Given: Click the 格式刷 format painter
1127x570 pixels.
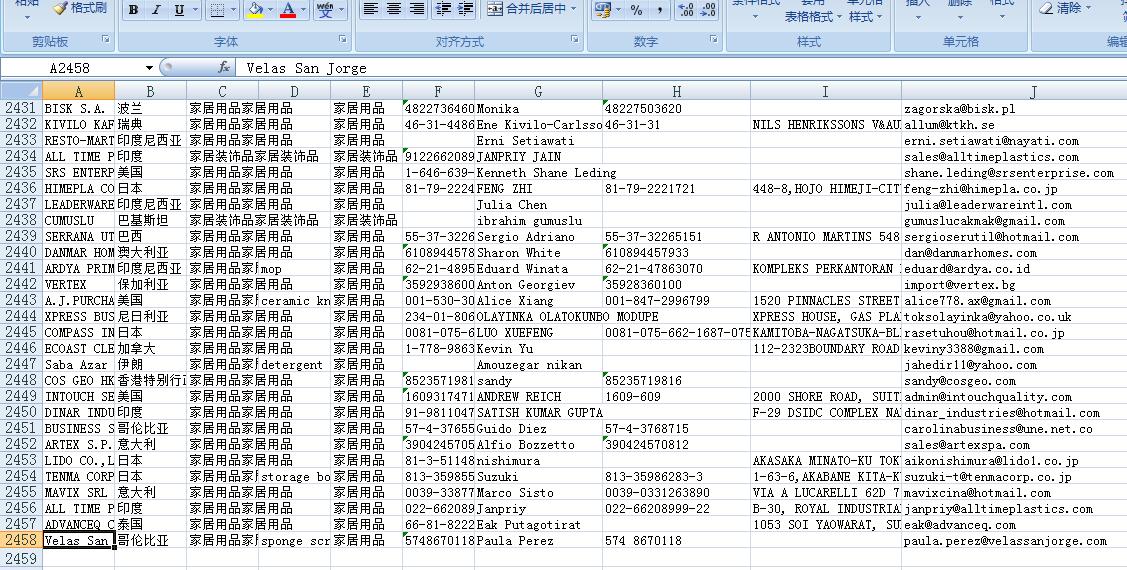Looking at the screenshot, I should [80, 8].
